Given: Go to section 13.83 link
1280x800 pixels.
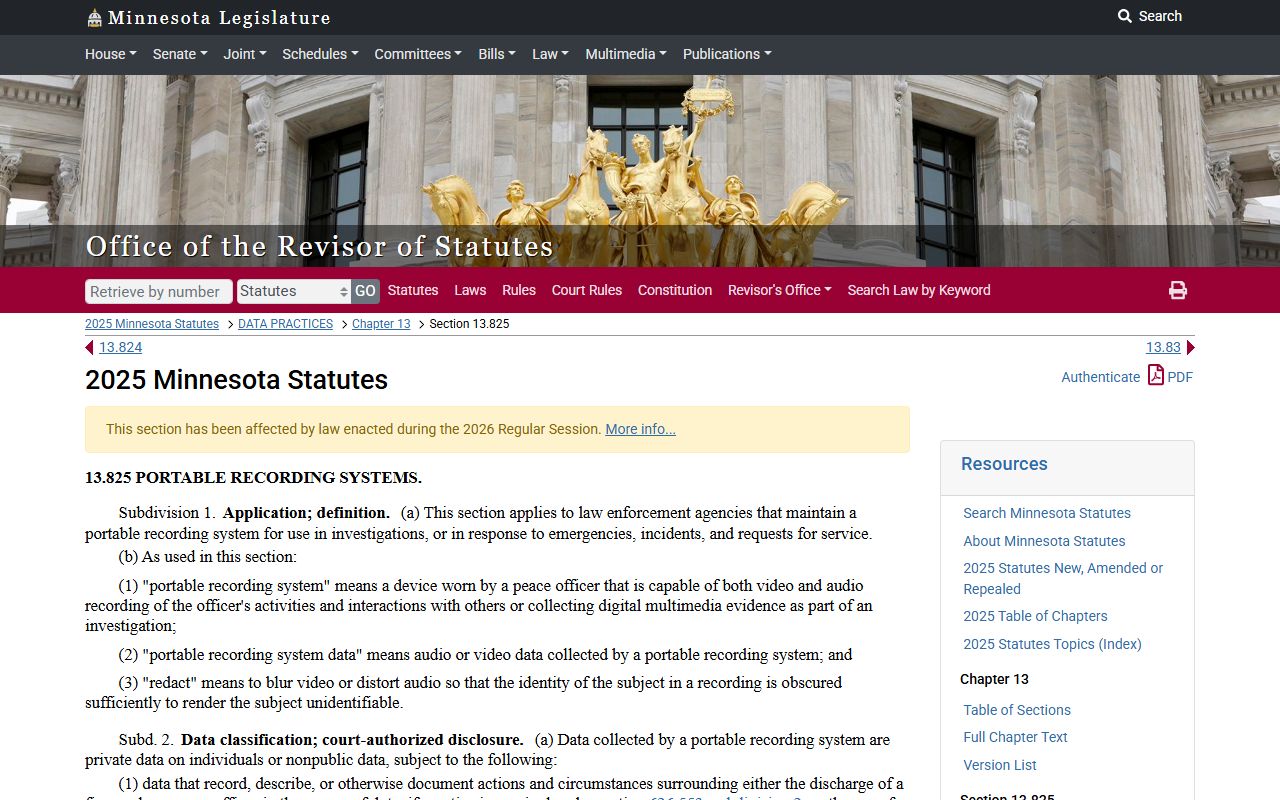Looking at the screenshot, I should point(1163,347).
